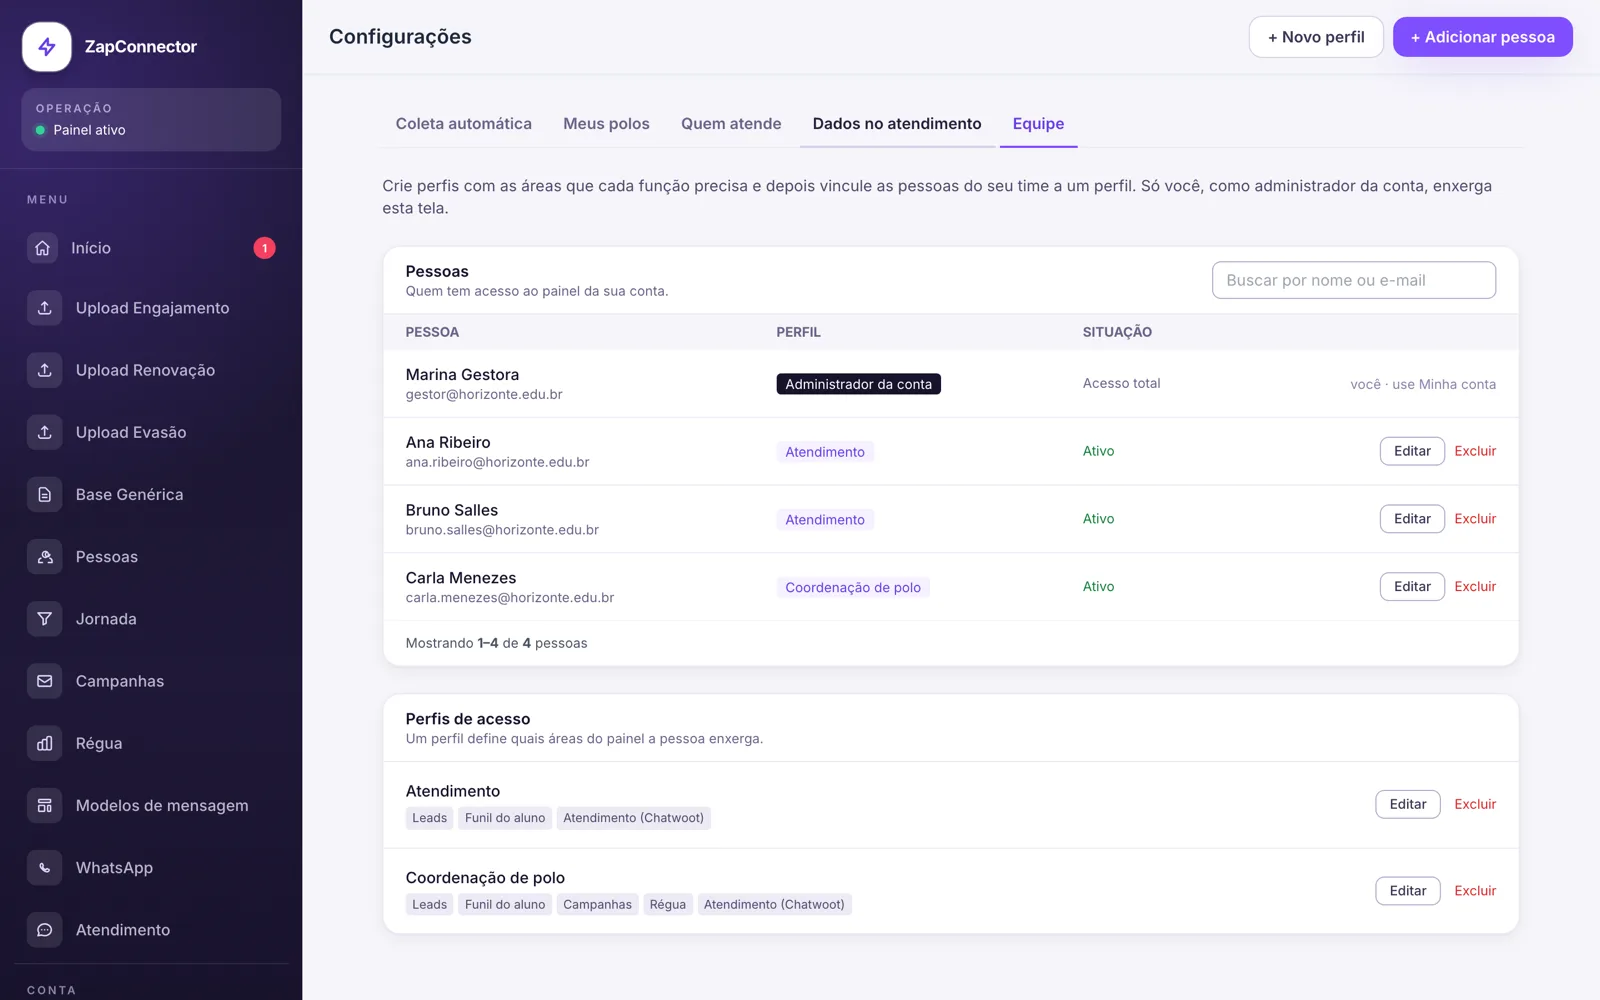Click the Base Genérica document icon
The image size is (1600, 1000).
click(x=44, y=494)
